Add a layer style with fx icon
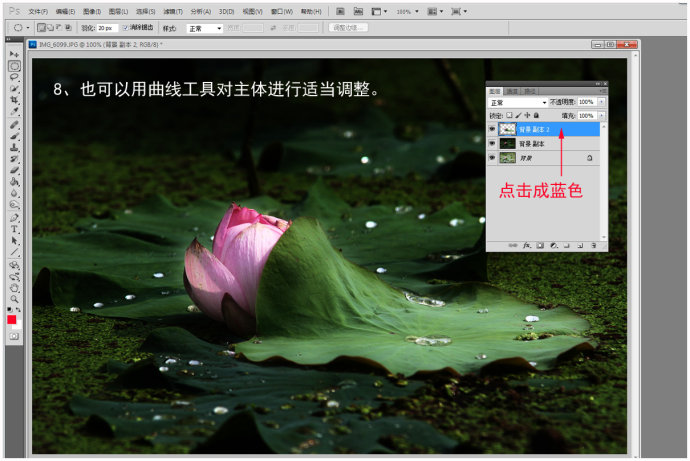 tap(526, 245)
